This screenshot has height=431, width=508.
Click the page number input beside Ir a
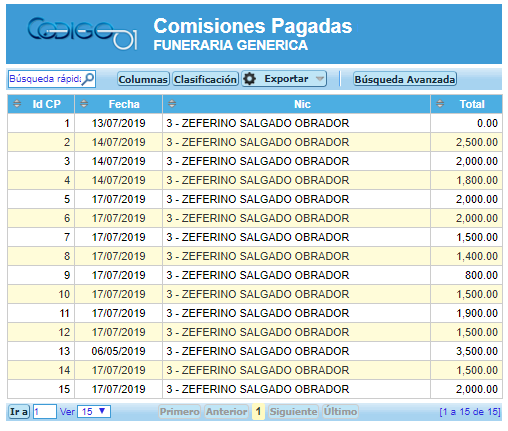(45, 412)
